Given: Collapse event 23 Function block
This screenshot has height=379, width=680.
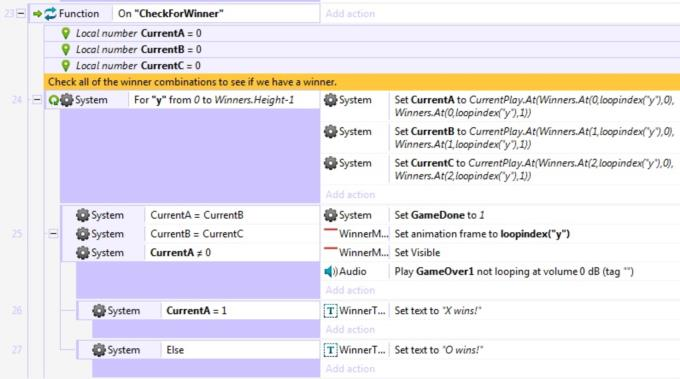Looking at the screenshot, I should pyautogui.click(x=20, y=14).
